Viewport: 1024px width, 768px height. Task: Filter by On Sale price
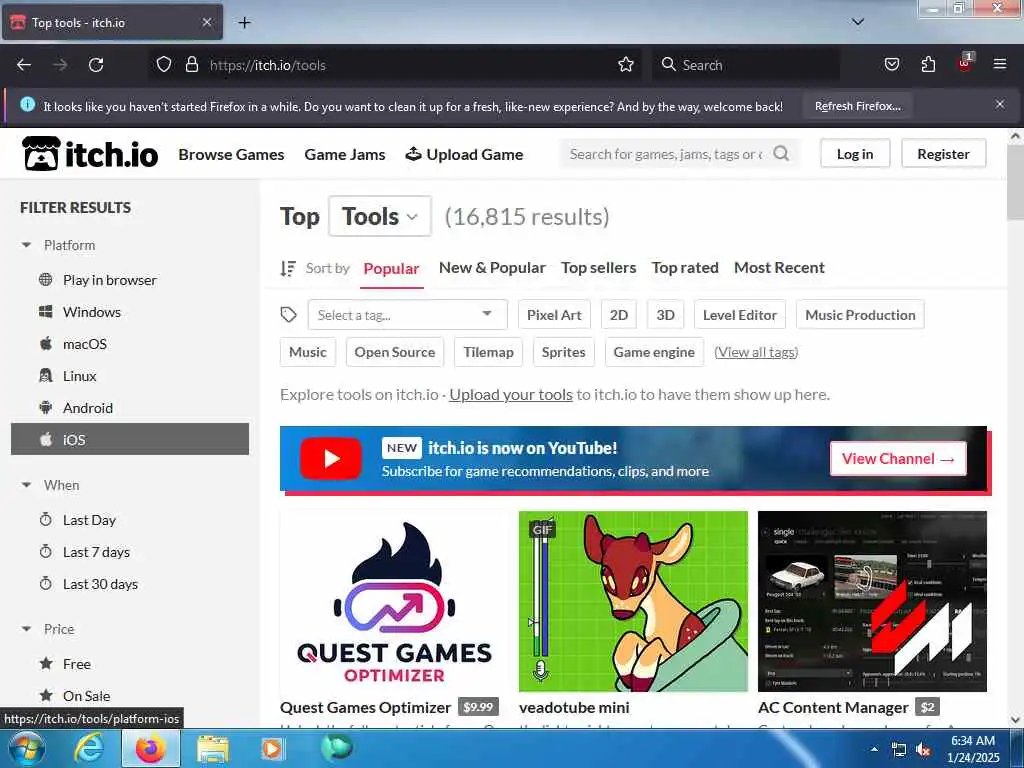coord(130,696)
